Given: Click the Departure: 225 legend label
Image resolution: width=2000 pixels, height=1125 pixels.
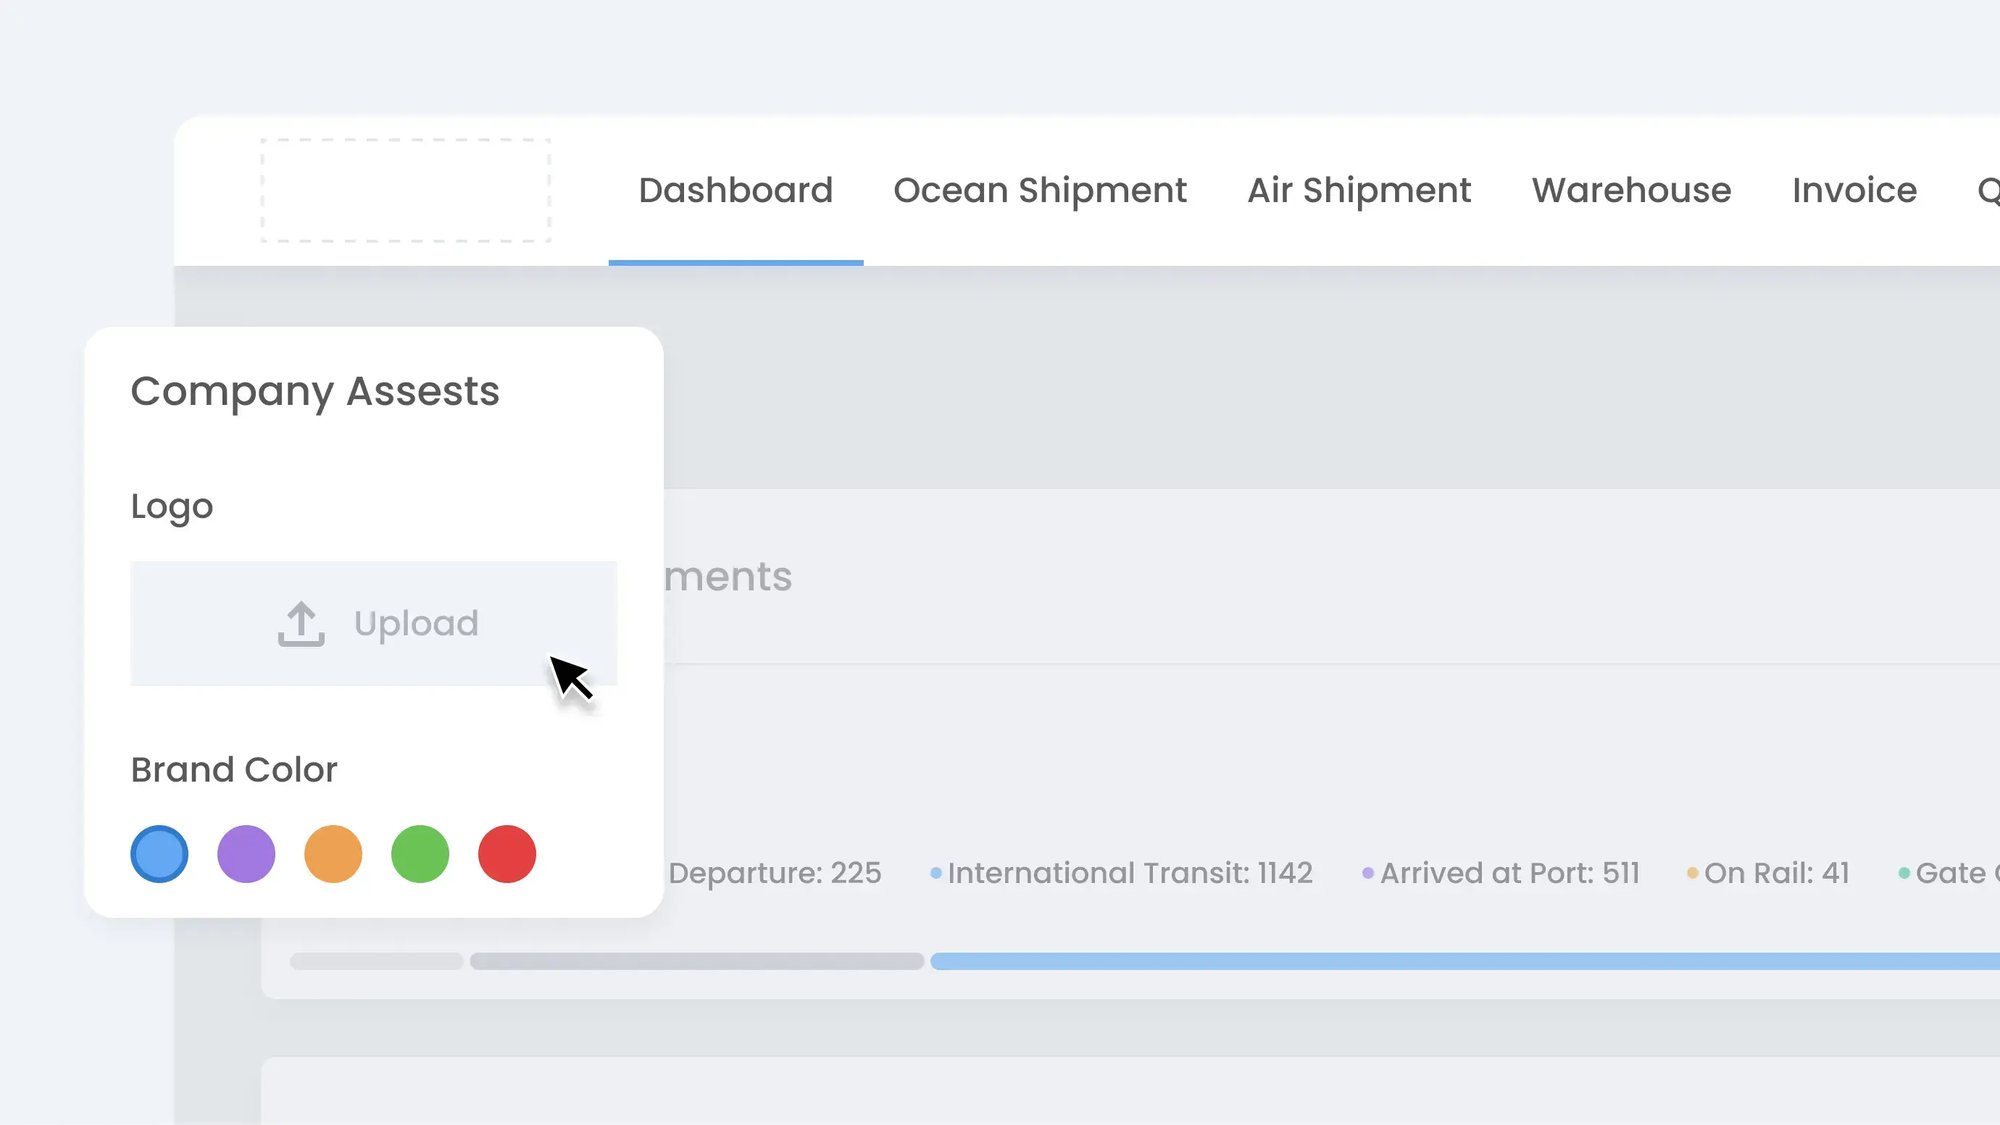Looking at the screenshot, I should click(774, 873).
